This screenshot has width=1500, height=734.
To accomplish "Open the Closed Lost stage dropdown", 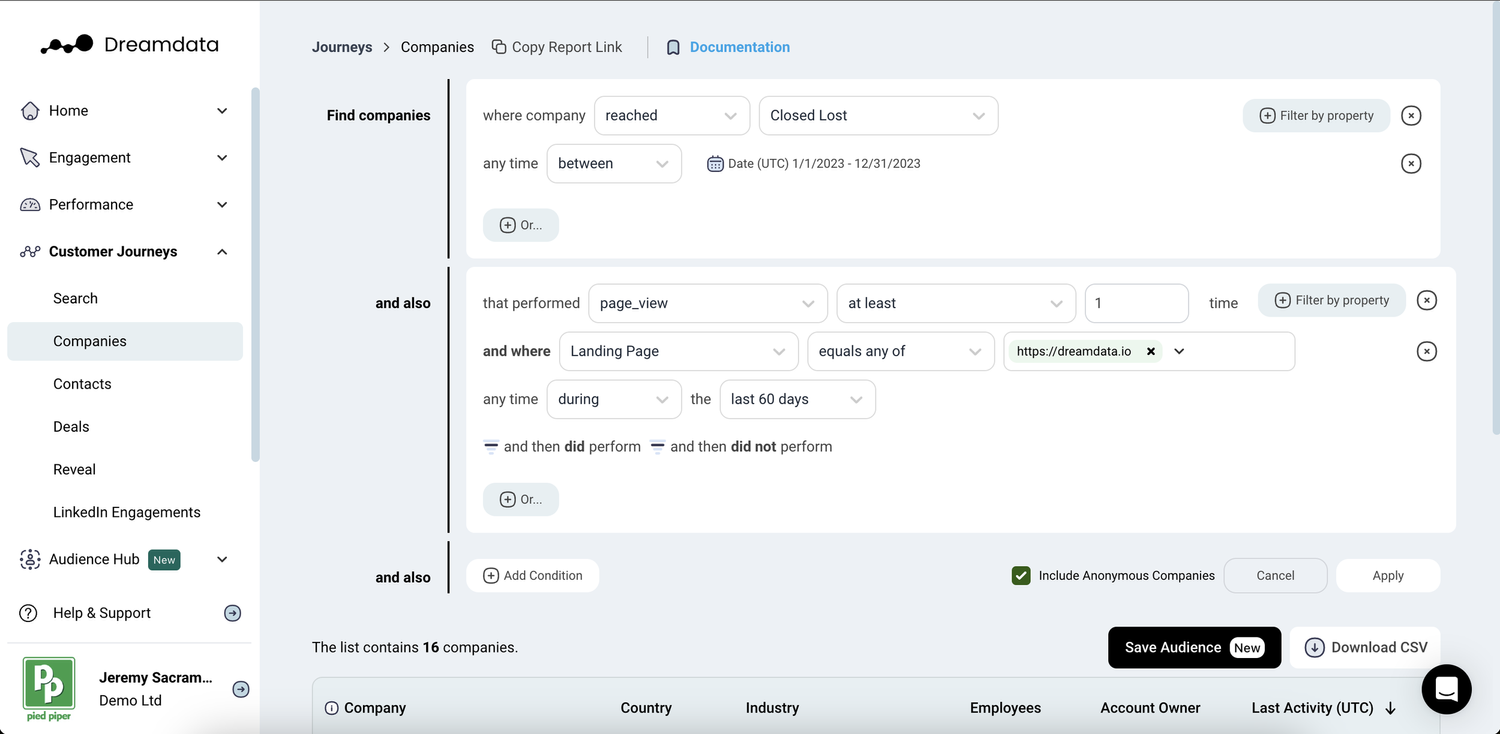I will click(879, 116).
